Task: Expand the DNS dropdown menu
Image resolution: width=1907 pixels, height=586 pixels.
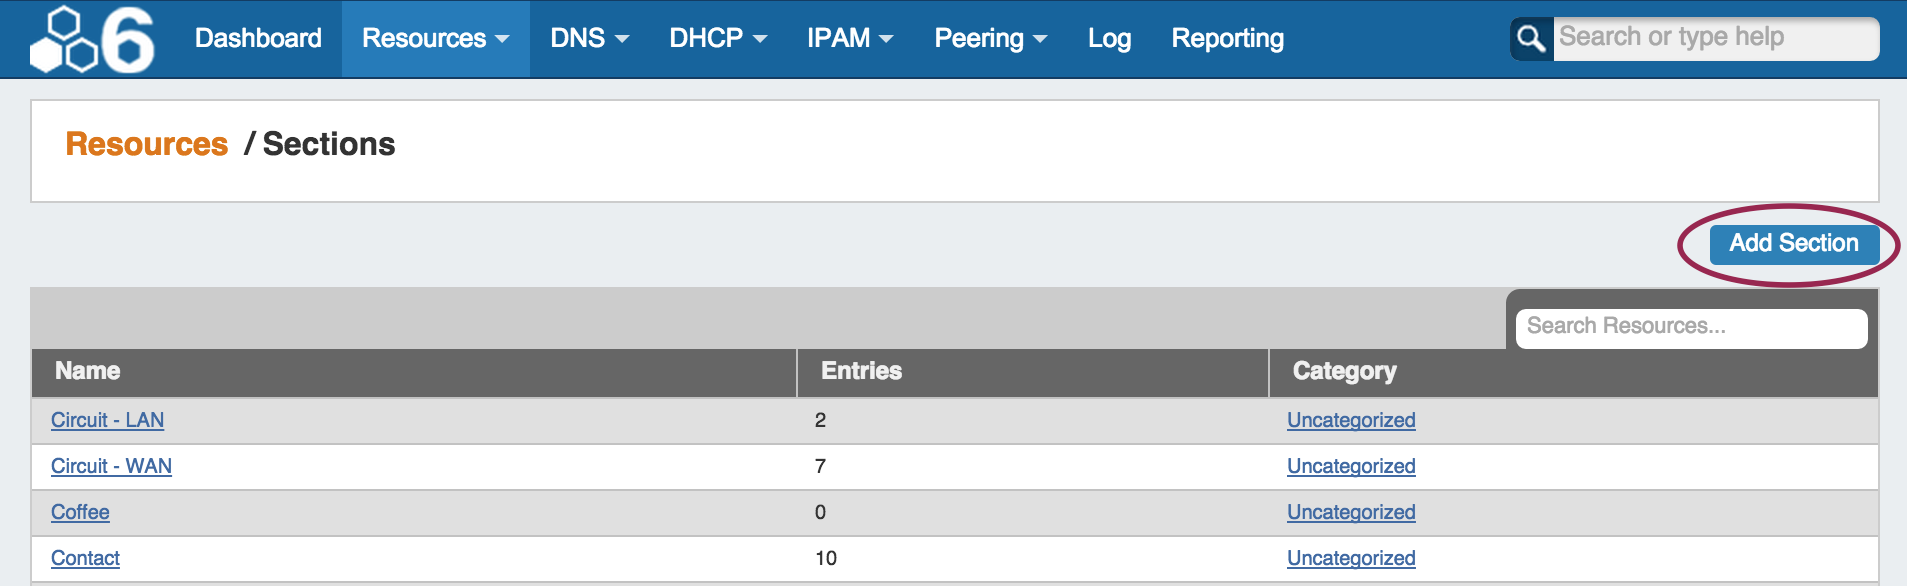Action: click(589, 39)
